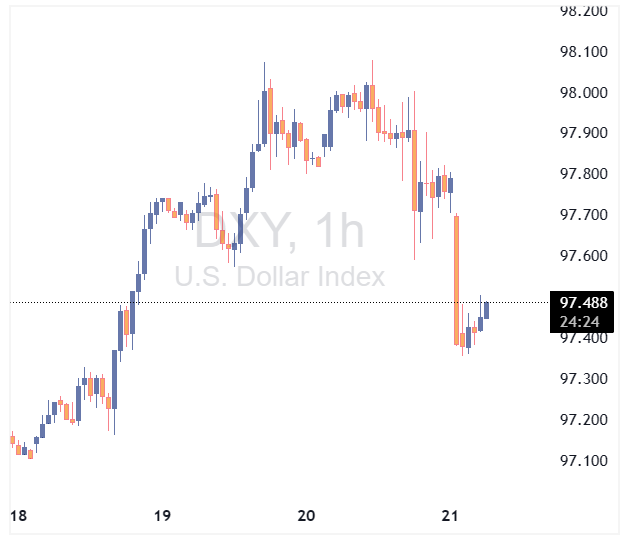Click the 98.200 price axis label
Viewport: 629px width, 552px height.
584,11
